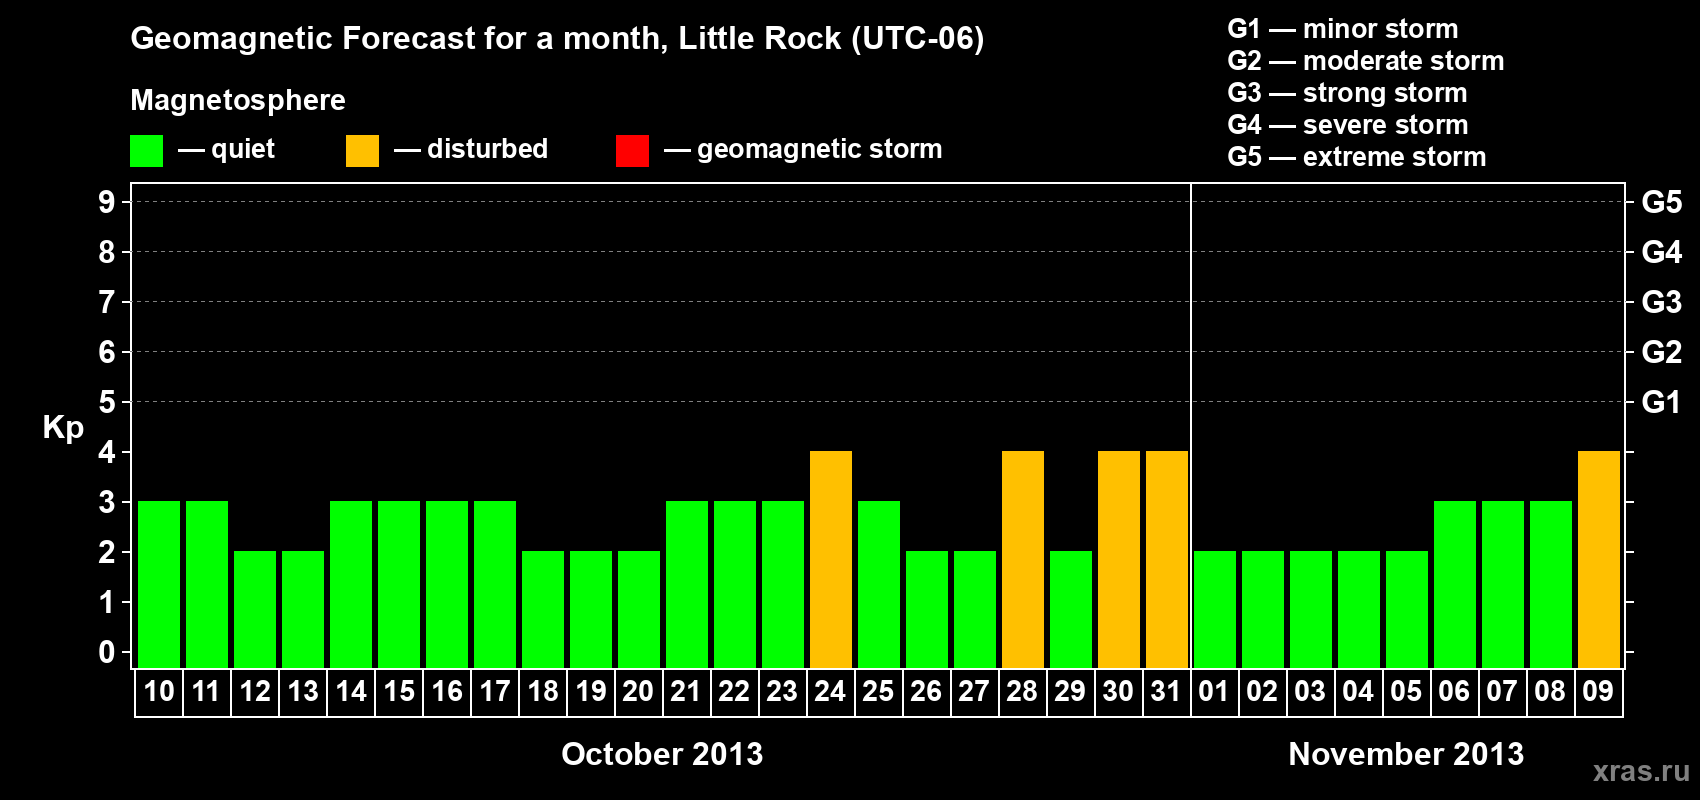Click the '— geomagnetic storm' legend text
Viewport: 1700px width, 800px height.
click(803, 149)
